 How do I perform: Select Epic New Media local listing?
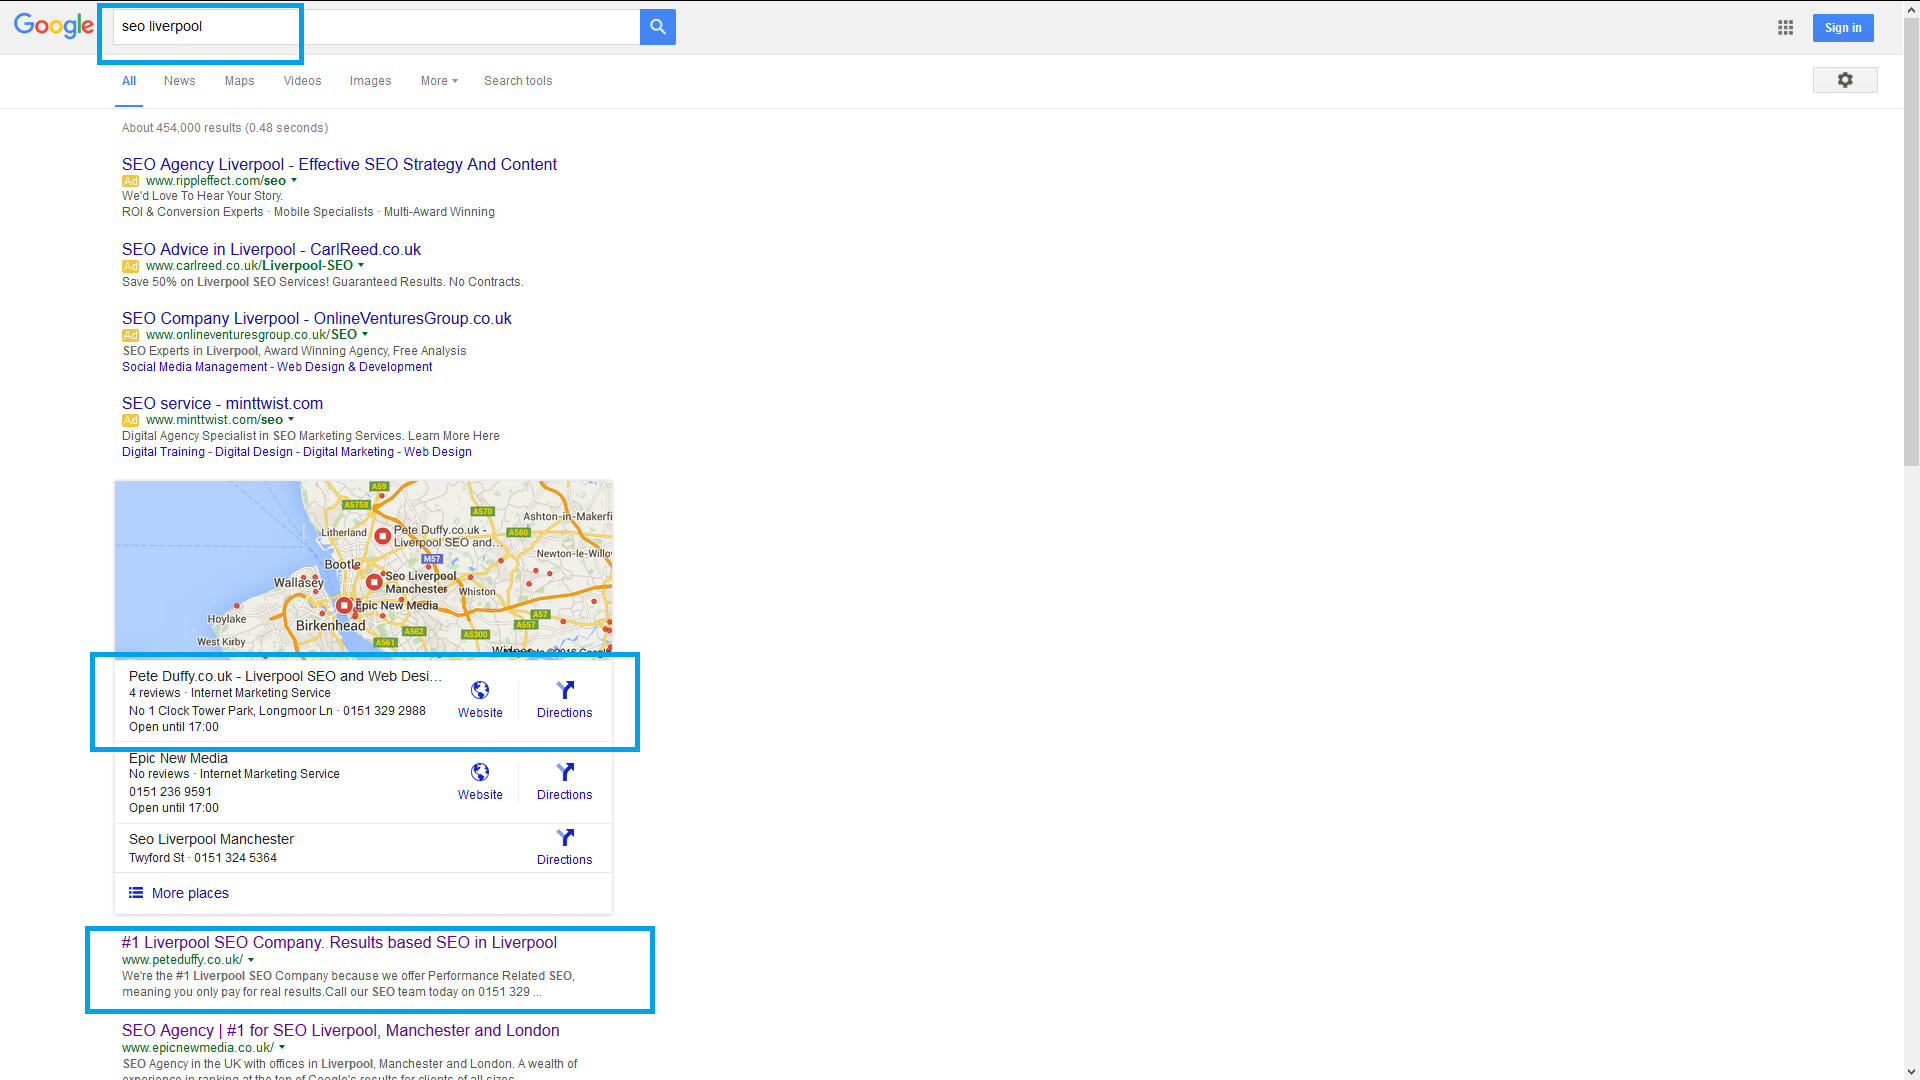tap(178, 758)
